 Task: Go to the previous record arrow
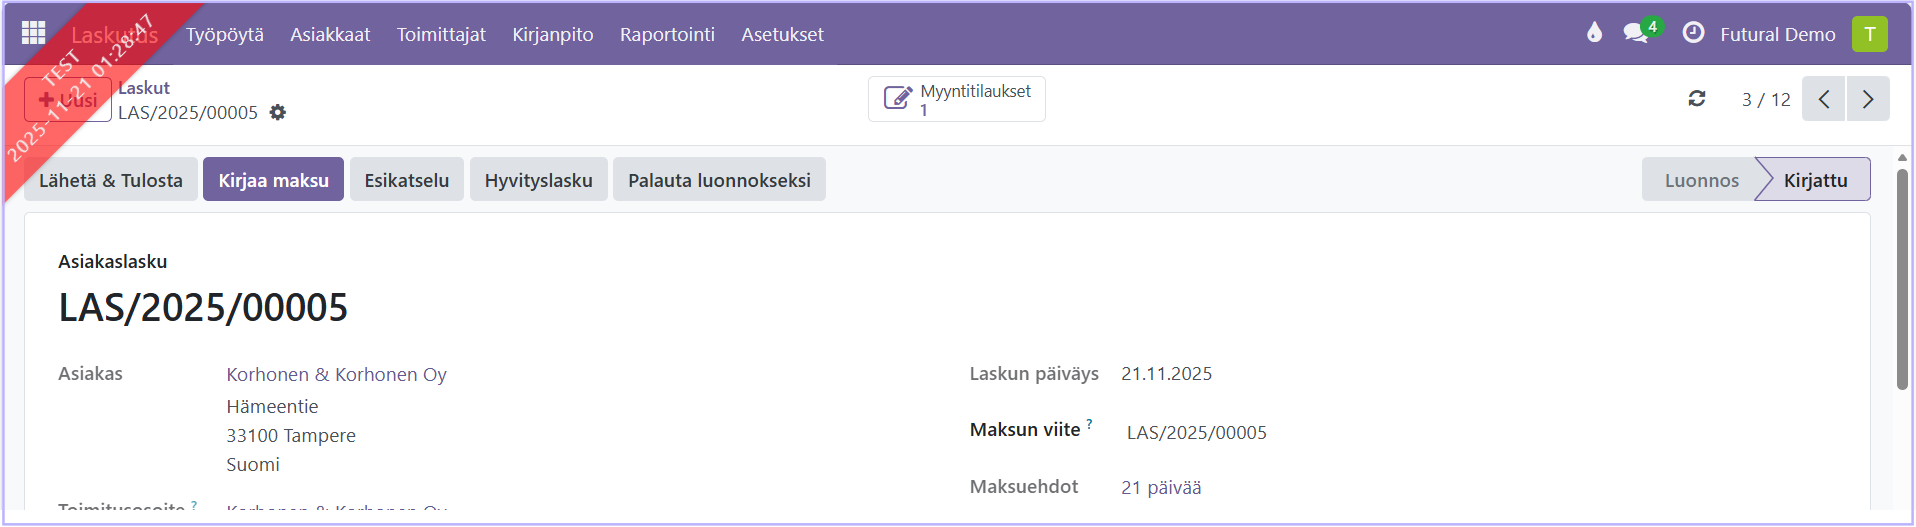tap(1824, 99)
